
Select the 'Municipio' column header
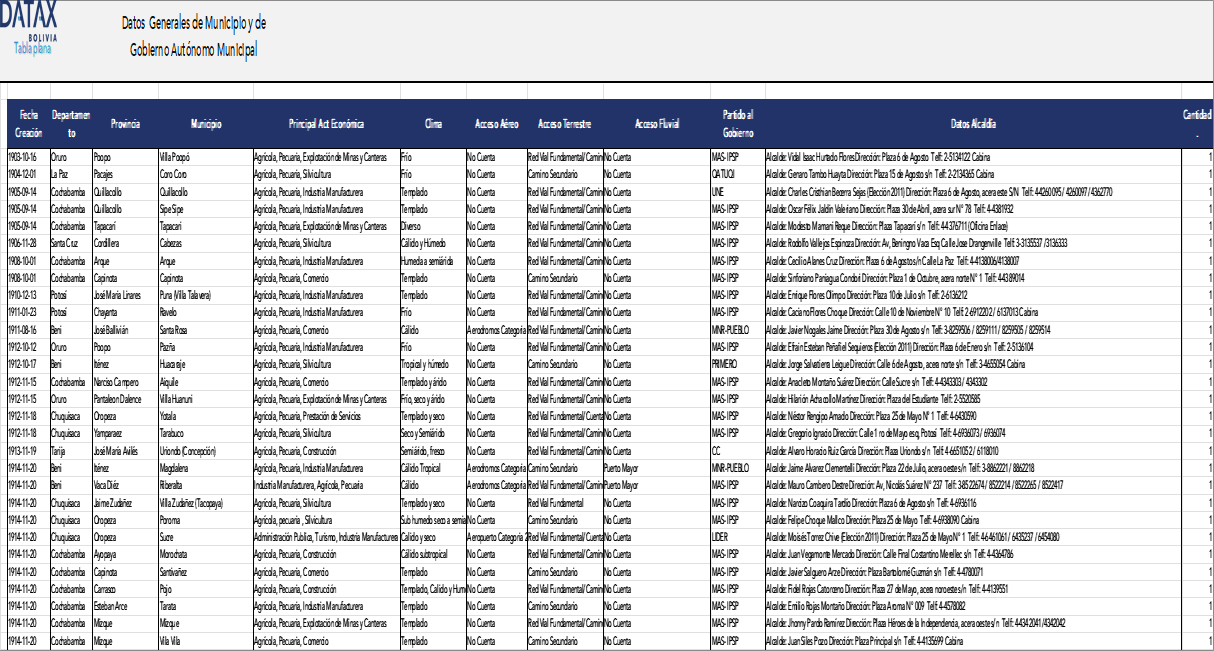(205, 124)
